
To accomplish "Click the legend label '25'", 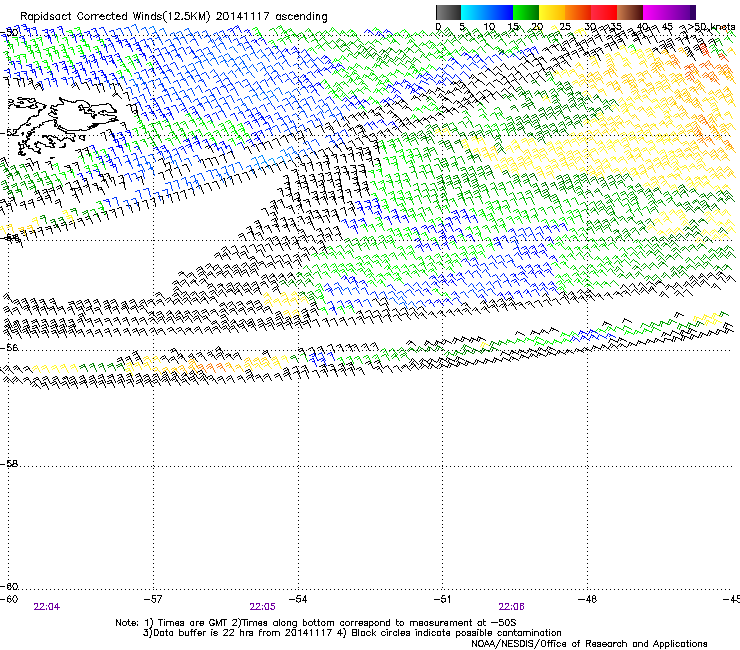I will pyautogui.click(x=564, y=27).
